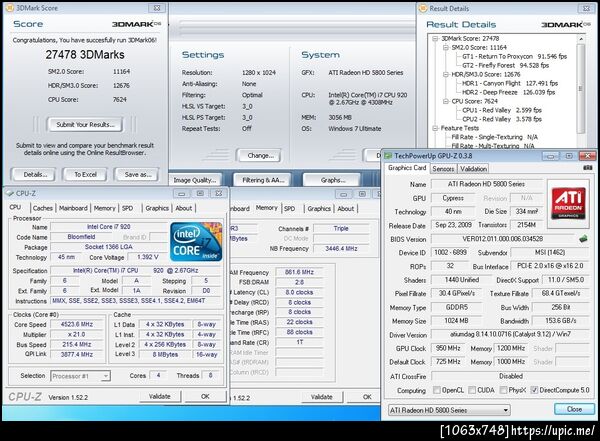This screenshot has width=600, height=441.
Task: Click Validate in the rear CPU-Z memory window
Action: [x=321, y=397]
